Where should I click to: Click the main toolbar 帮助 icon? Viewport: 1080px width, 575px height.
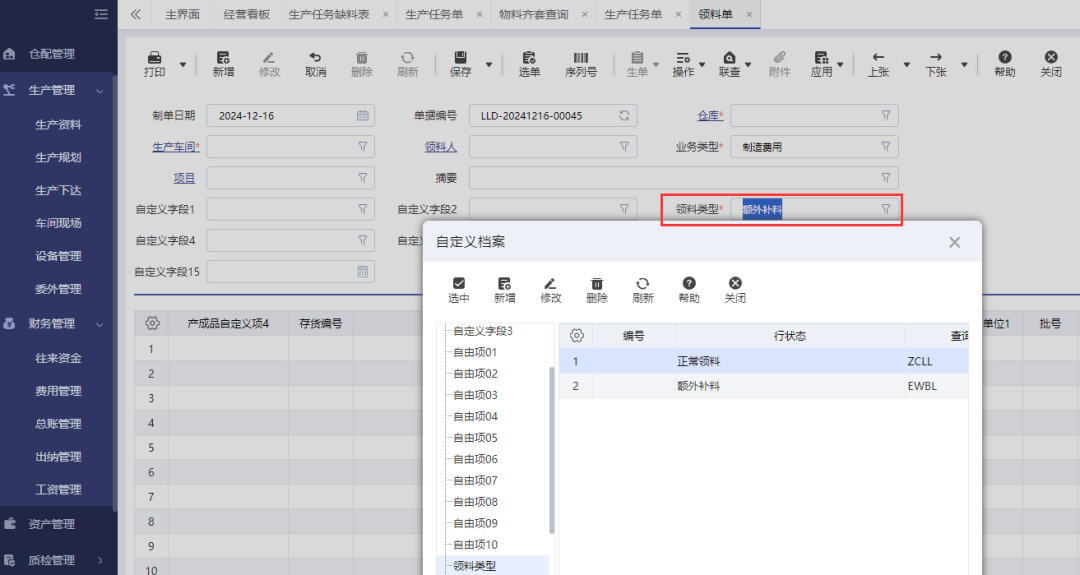point(1005,57)
